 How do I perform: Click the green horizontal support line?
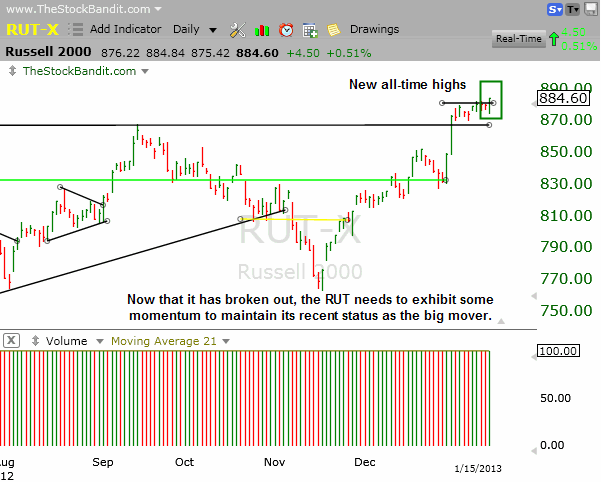click(200, 180)
